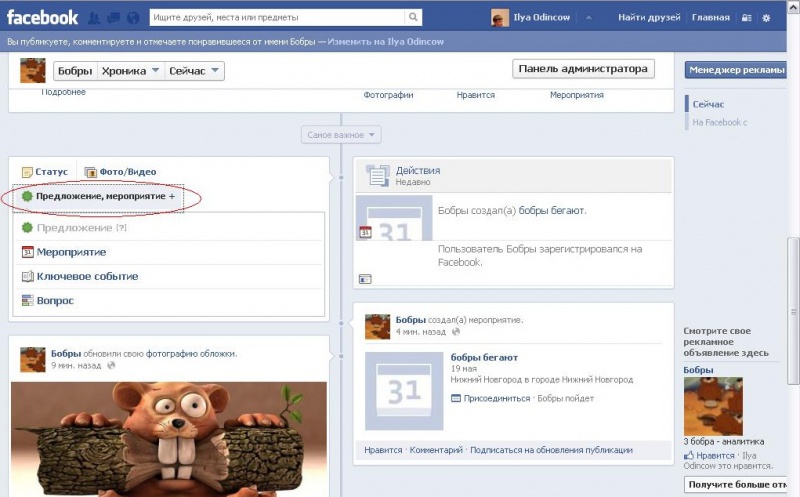Open the arrow dropdown next to Ilya Odincow
800x497 pixels.
(x=588, y=18)
